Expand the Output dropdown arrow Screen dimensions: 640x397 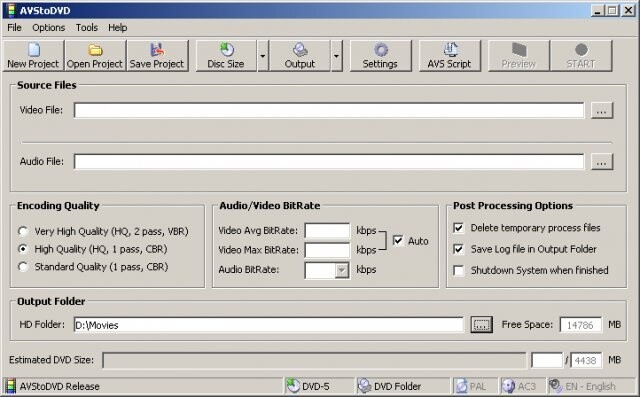(336, 55)
